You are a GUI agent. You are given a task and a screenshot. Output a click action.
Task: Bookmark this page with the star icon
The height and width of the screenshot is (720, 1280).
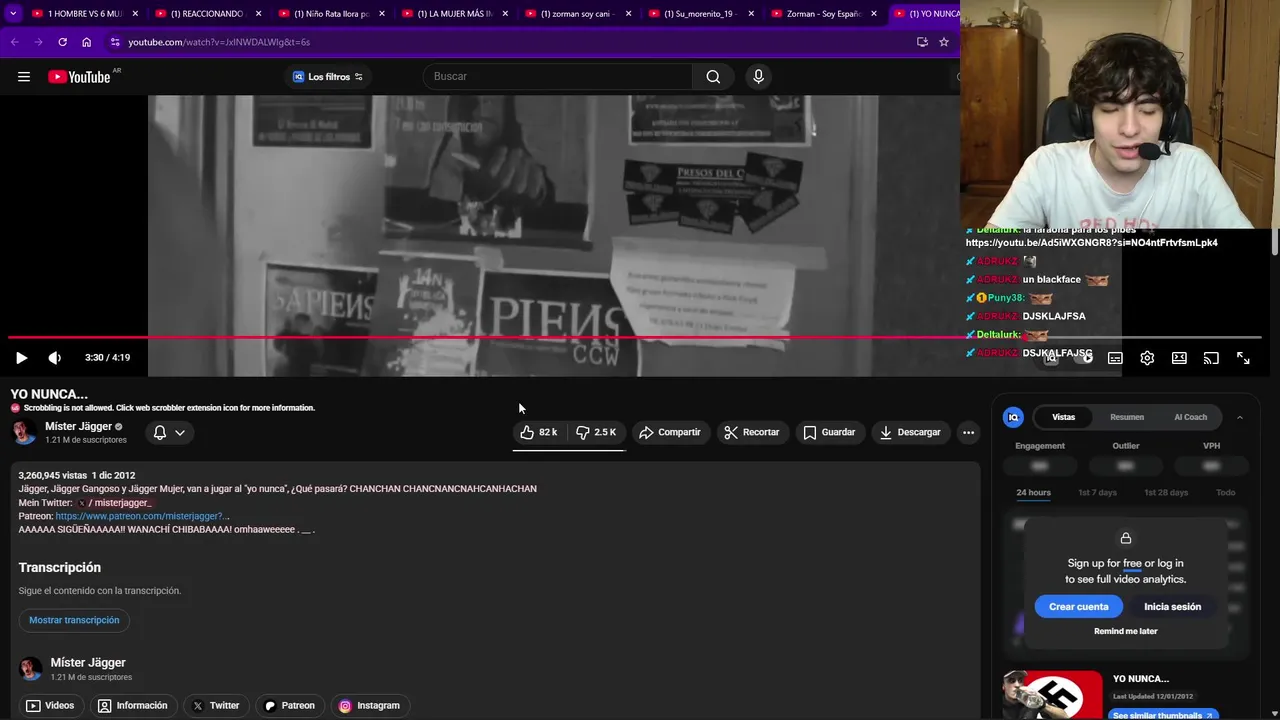pyautogui.click(x=943, y=42)
